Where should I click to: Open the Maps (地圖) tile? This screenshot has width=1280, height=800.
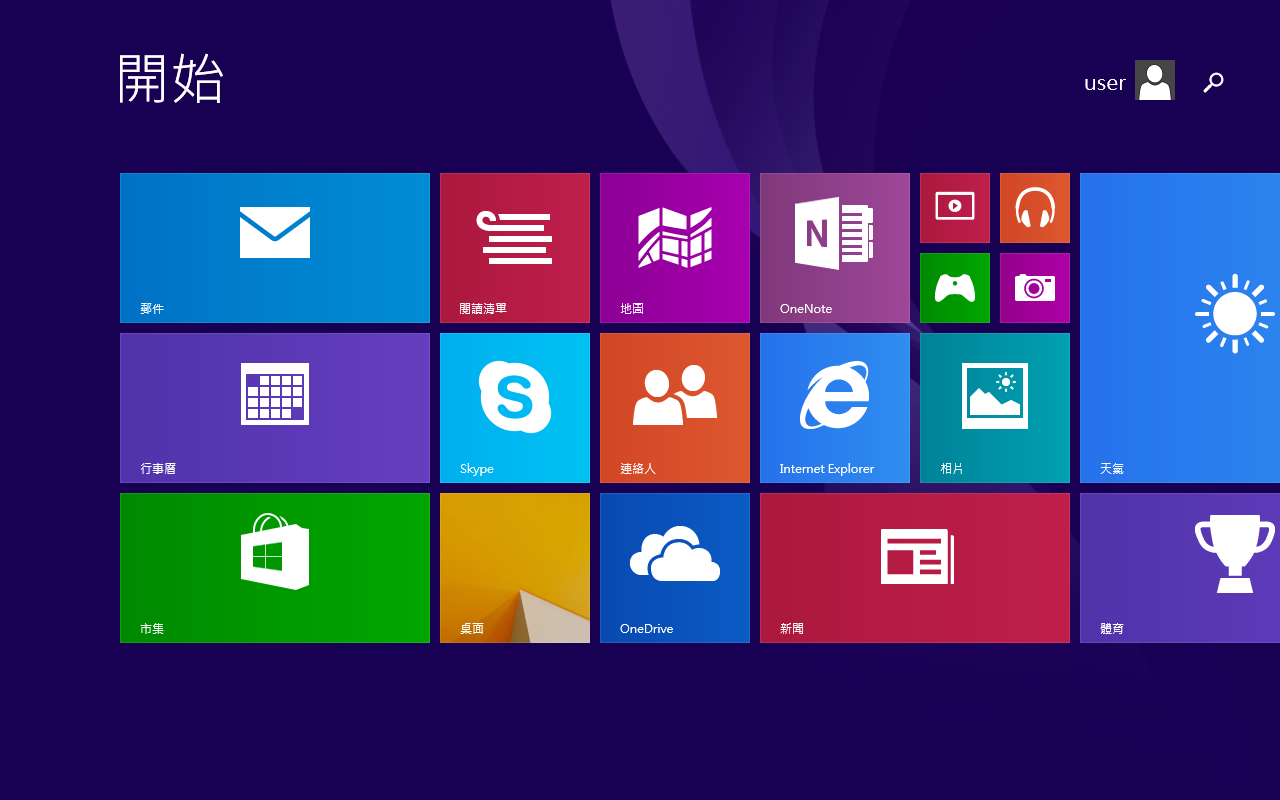[x=675, y=248]
